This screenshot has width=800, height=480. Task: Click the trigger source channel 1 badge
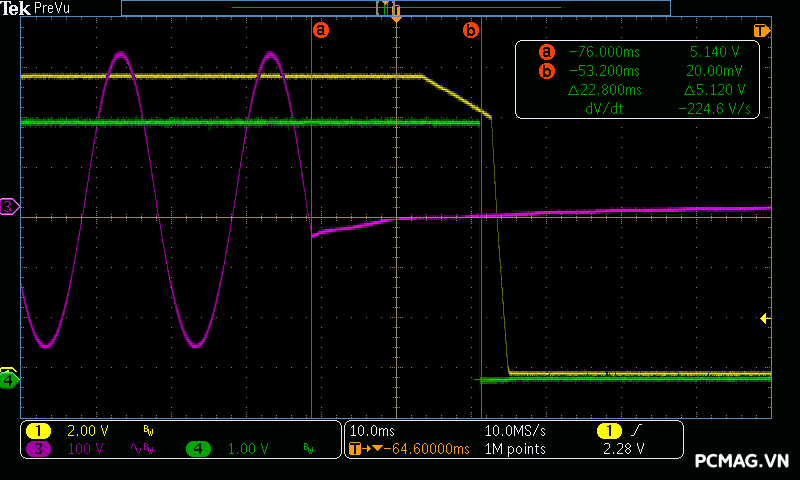tap(608, 430)
